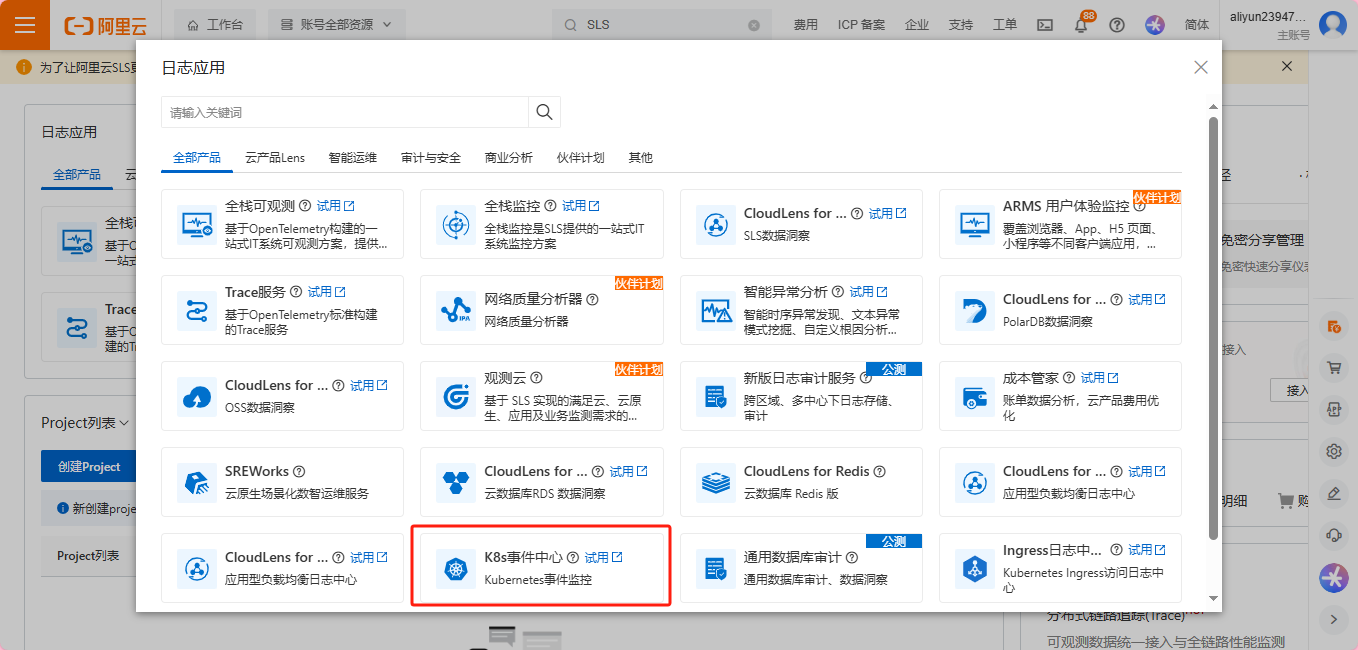Viewport: 1358px width, 650px height.
Task: Click the 创建Project button
Action: 89,467
